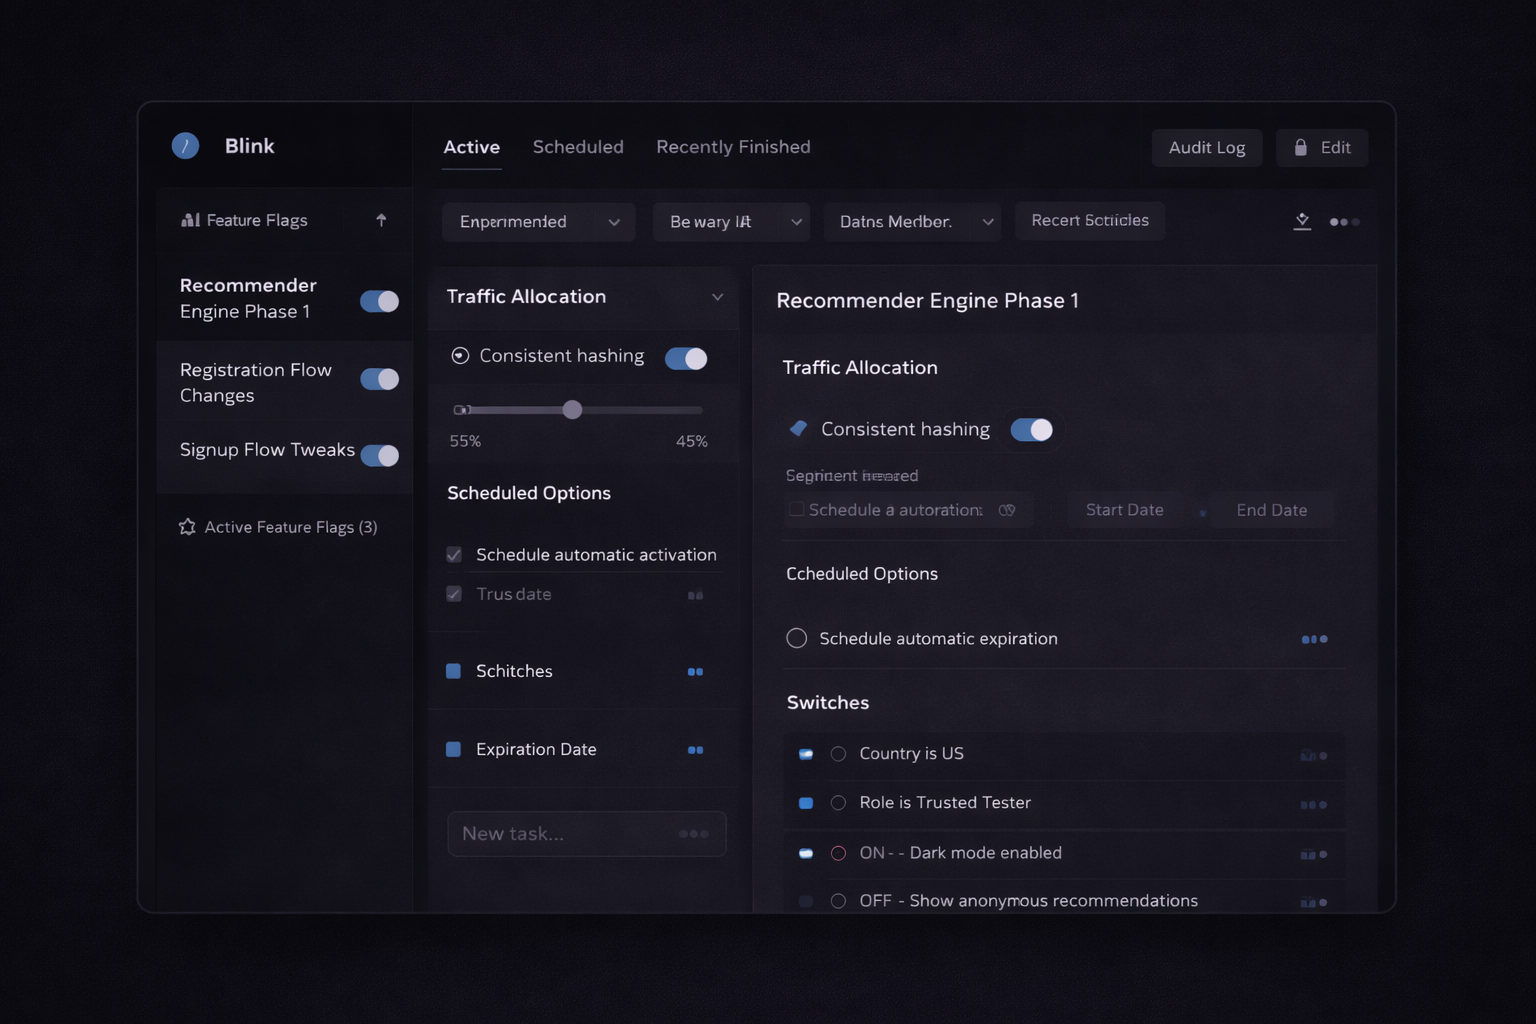This screenshot has height=1024, width=1536.
Task: Switch to the Scheduled tab
Action: [x=578, y=147]
